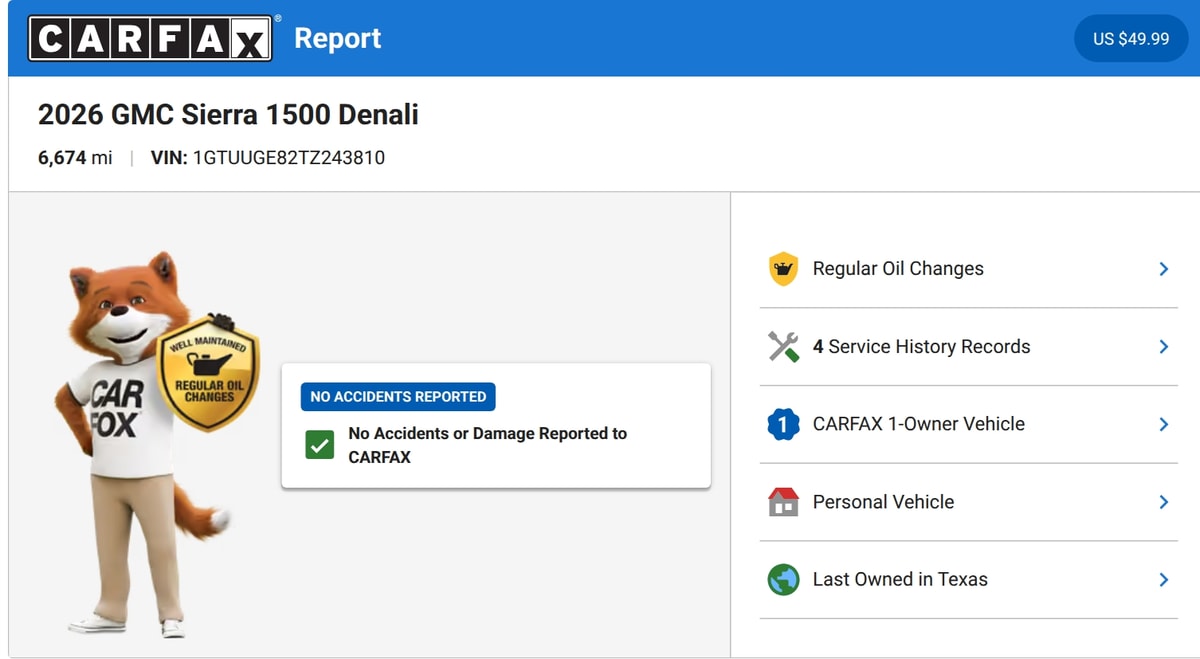Open Regular Oil Changes details

pos(968,269)
